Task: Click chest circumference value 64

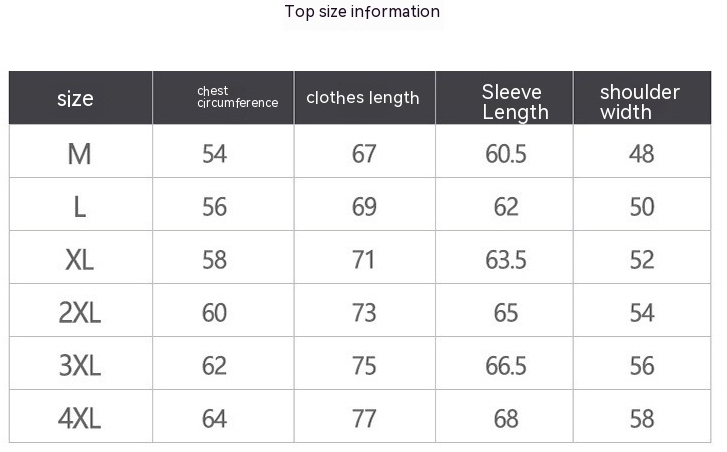Action: (x=214, y=419)
